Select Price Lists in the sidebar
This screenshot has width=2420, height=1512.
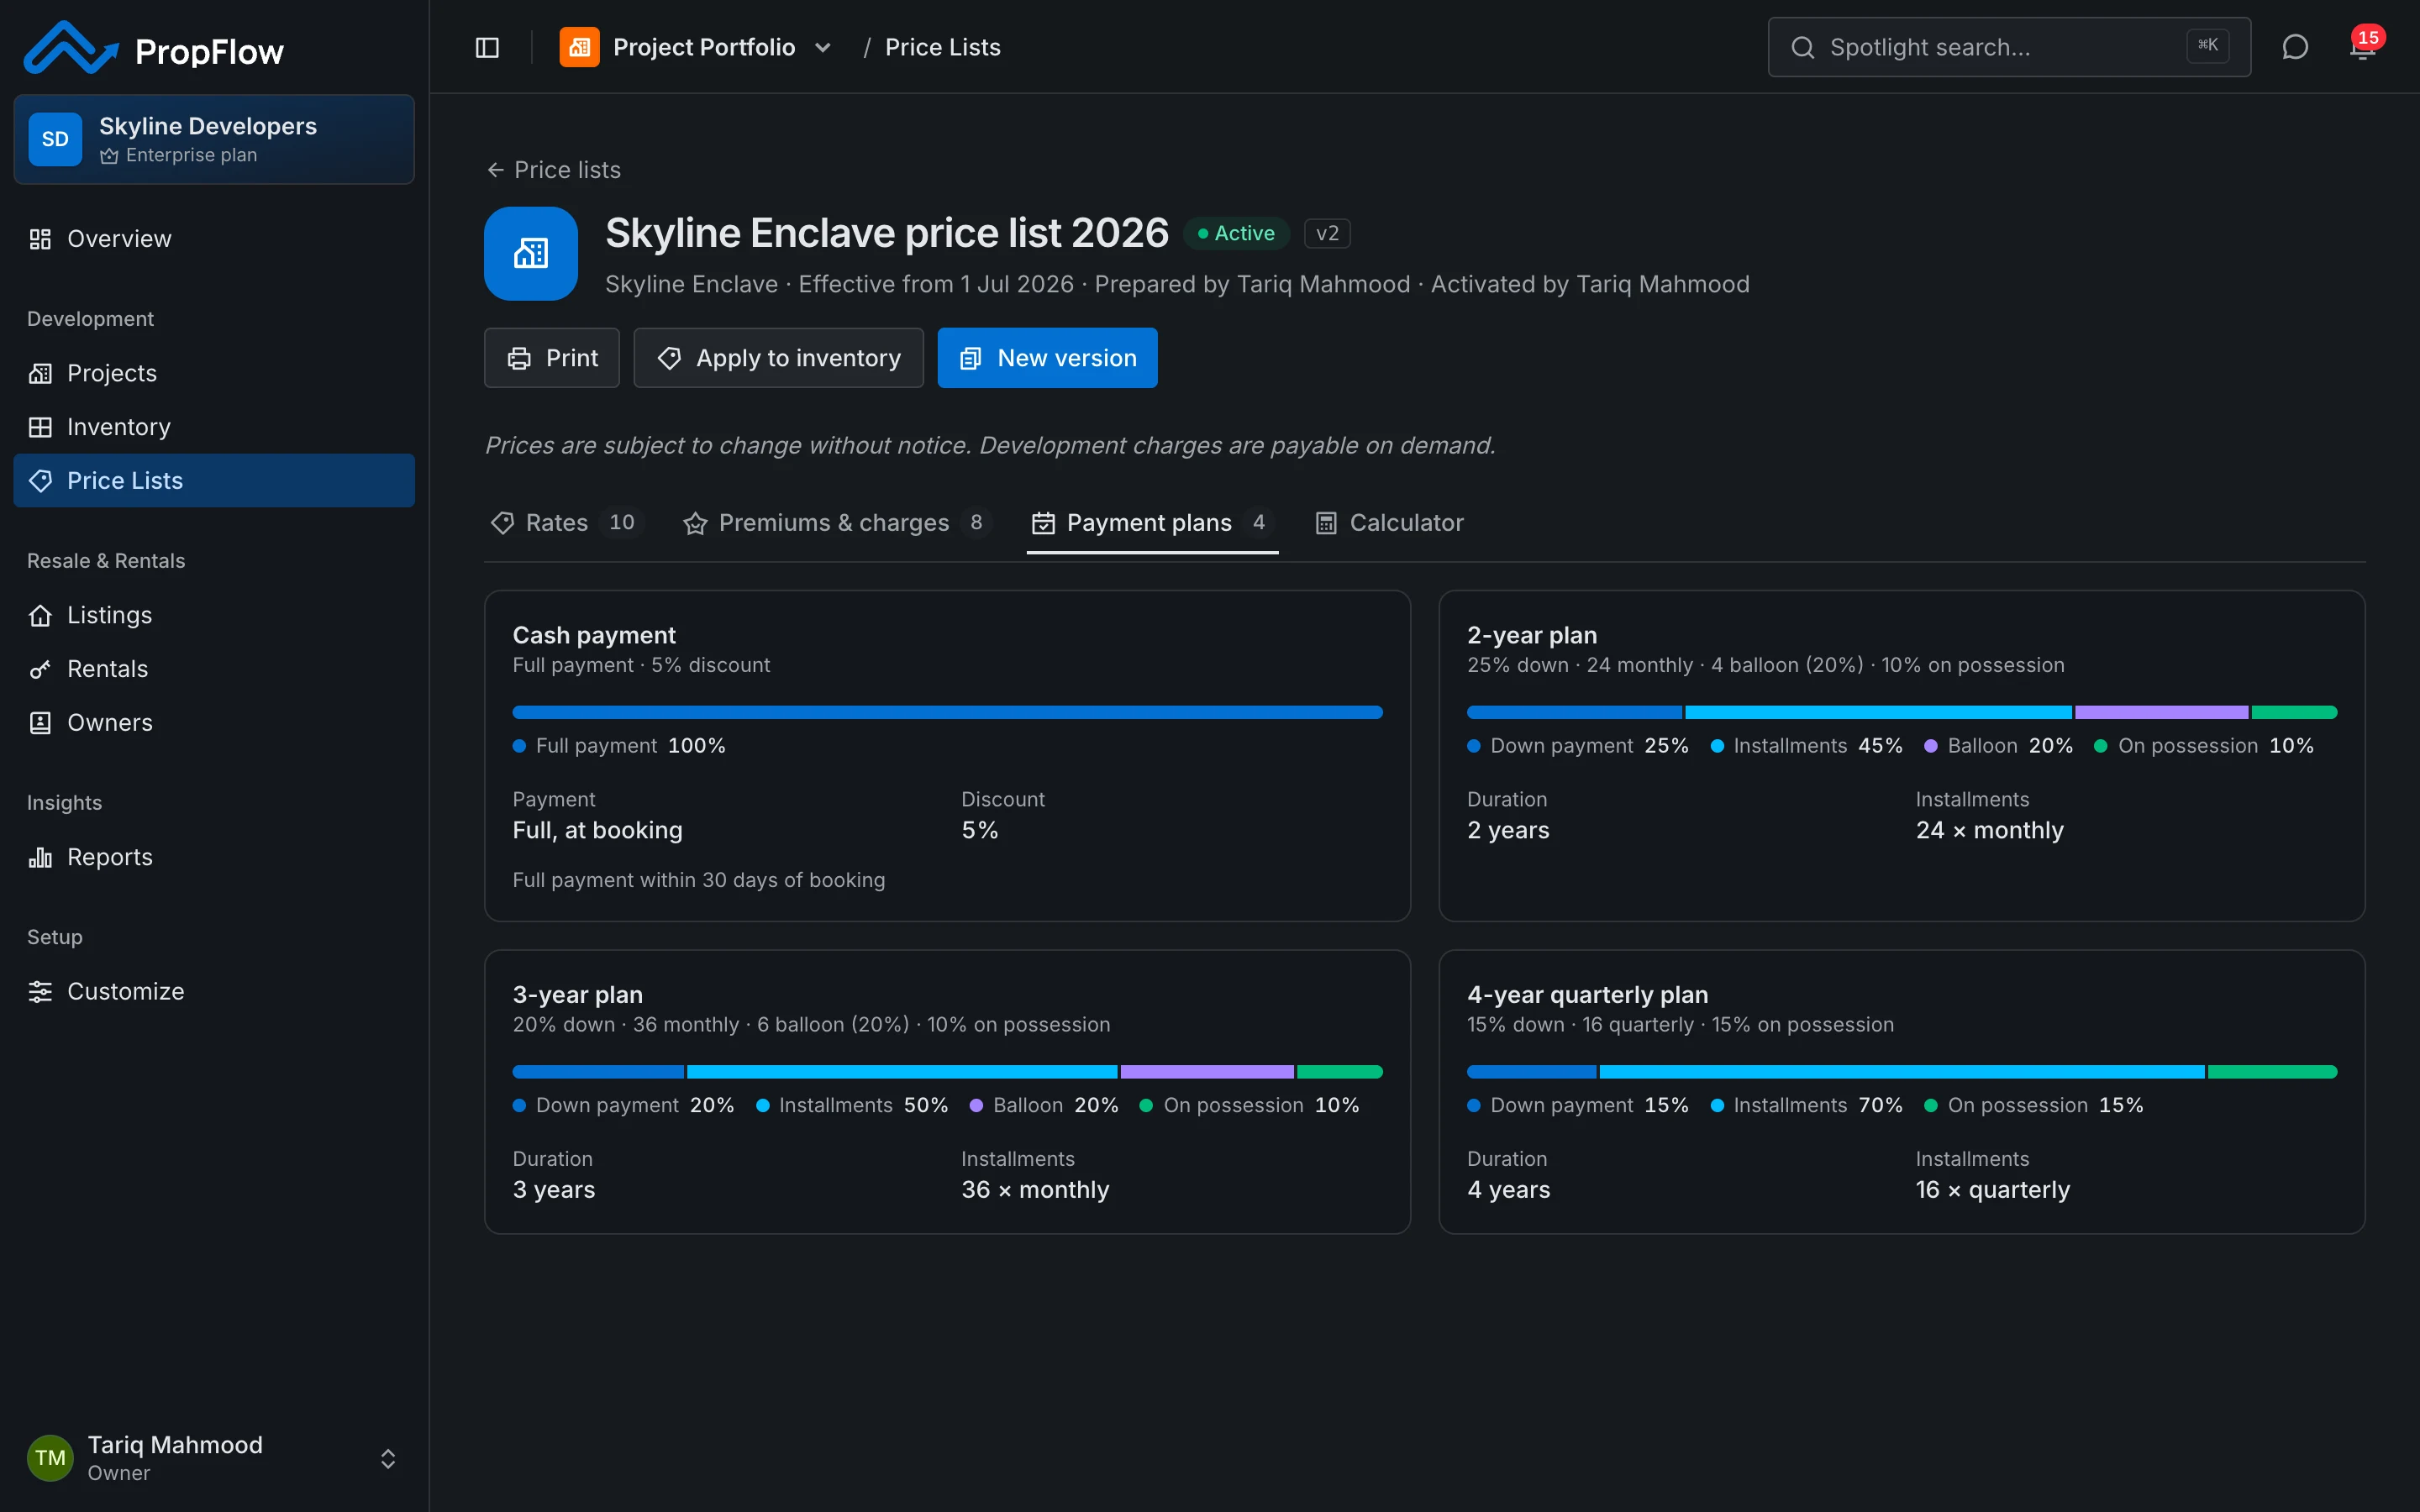coord(214,481)
